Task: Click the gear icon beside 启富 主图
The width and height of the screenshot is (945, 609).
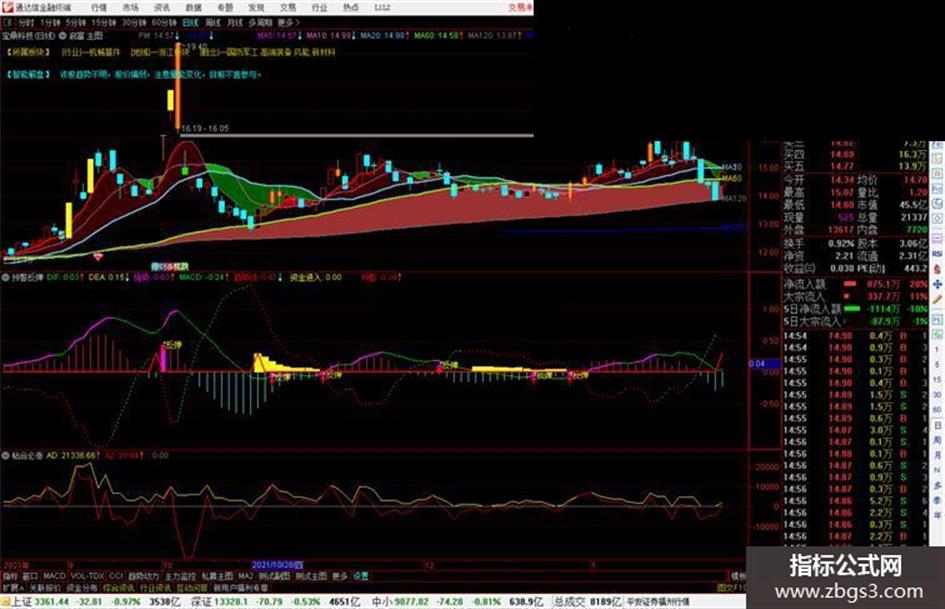Action: 62,36
